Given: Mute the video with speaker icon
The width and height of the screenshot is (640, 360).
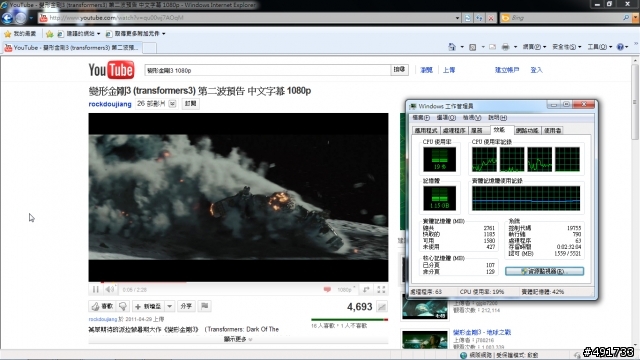Looking at the screenshot, I should (109, 289).
